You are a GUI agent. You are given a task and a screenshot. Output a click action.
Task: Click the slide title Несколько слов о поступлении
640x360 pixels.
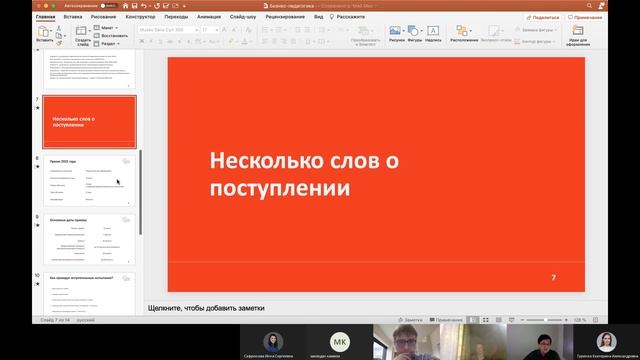[x=304, y=174]
